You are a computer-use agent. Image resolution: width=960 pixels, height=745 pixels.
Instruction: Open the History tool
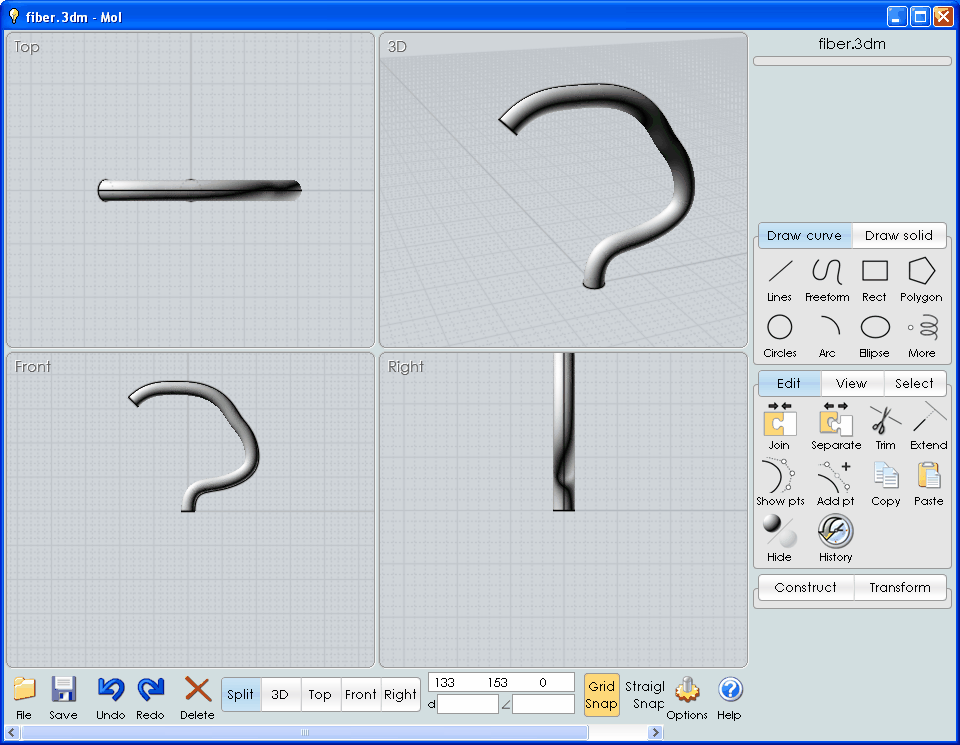click(x=835, y=537)
